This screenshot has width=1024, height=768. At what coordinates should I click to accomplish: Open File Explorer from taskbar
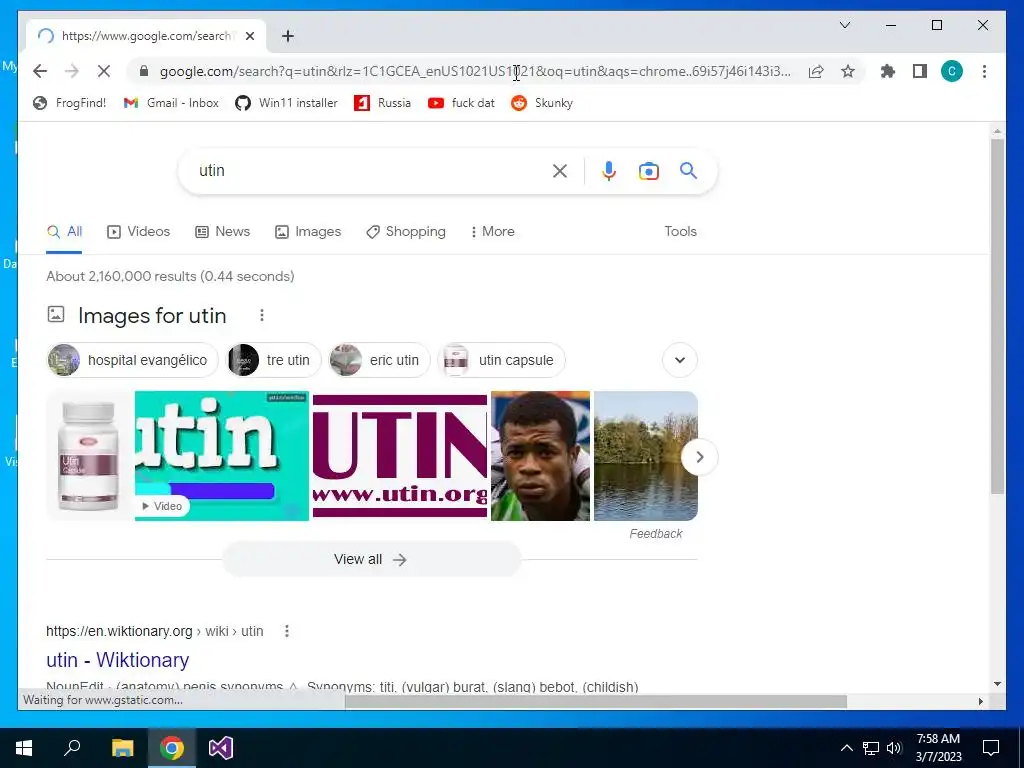tap(122, 748)
